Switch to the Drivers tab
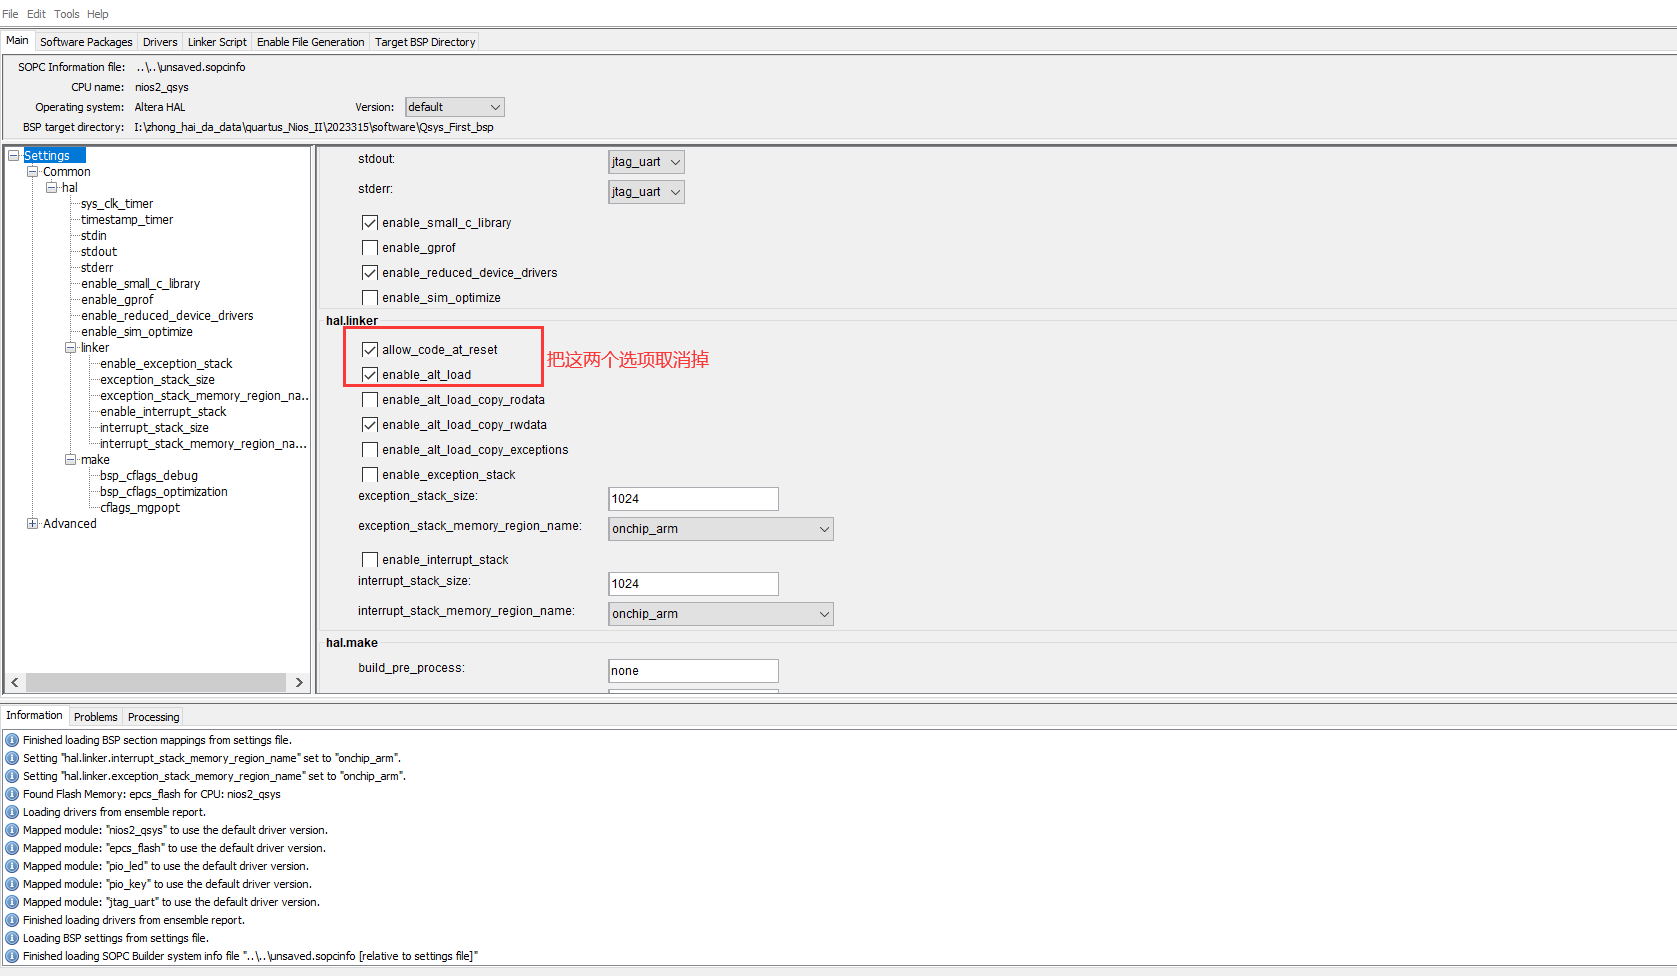This screenshot has height=976, width=1677. [x=160, y=41]
